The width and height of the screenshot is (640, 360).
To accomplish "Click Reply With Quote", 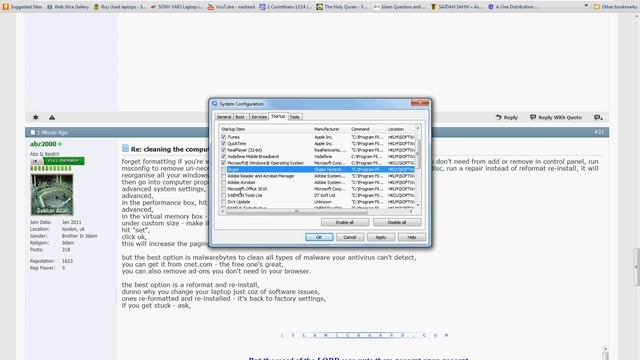I will 556,117.
